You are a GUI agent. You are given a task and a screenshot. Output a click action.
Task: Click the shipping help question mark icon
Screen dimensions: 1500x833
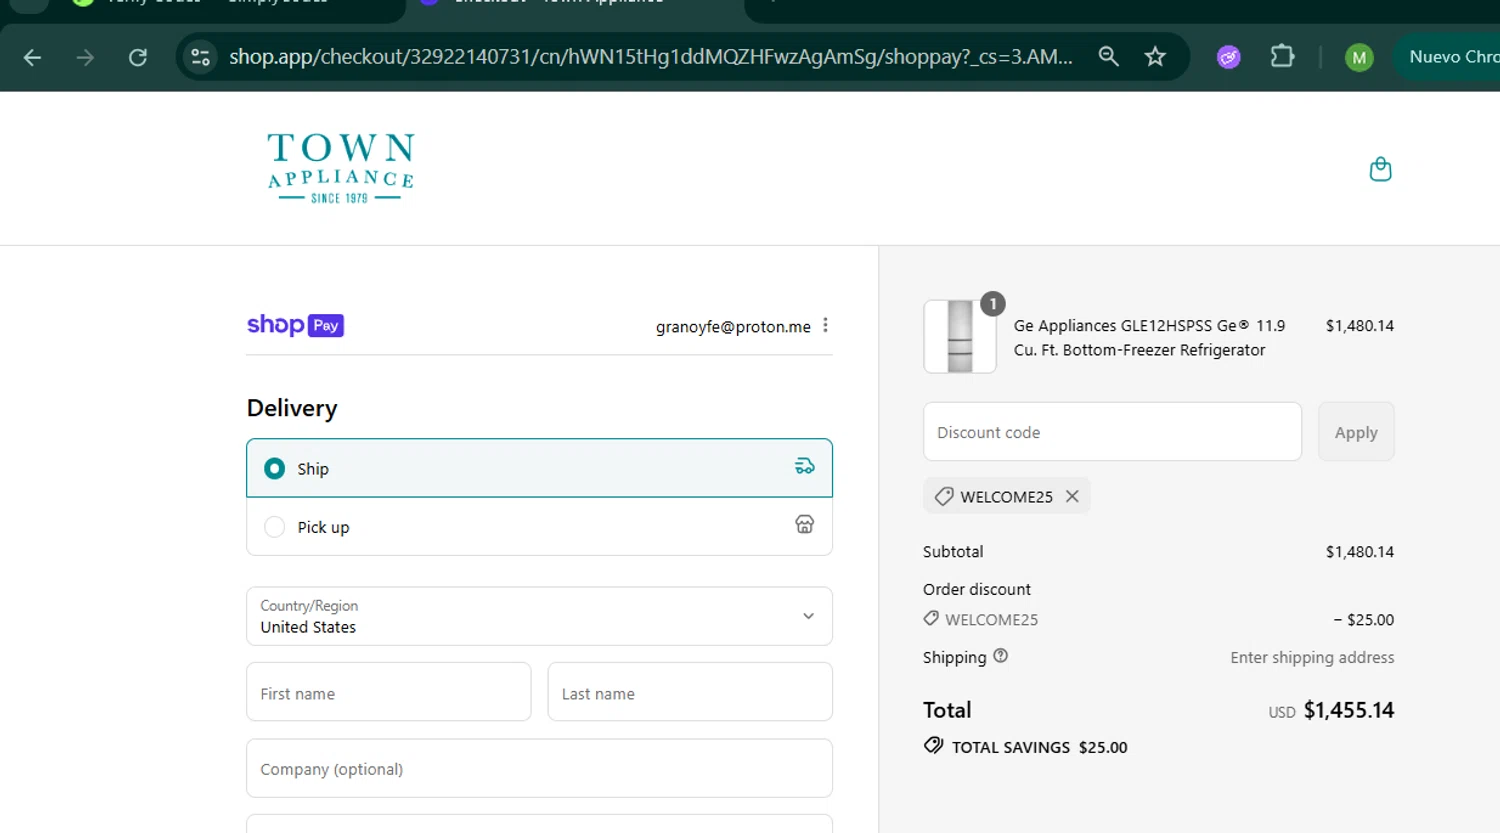tap(1000, 656)
